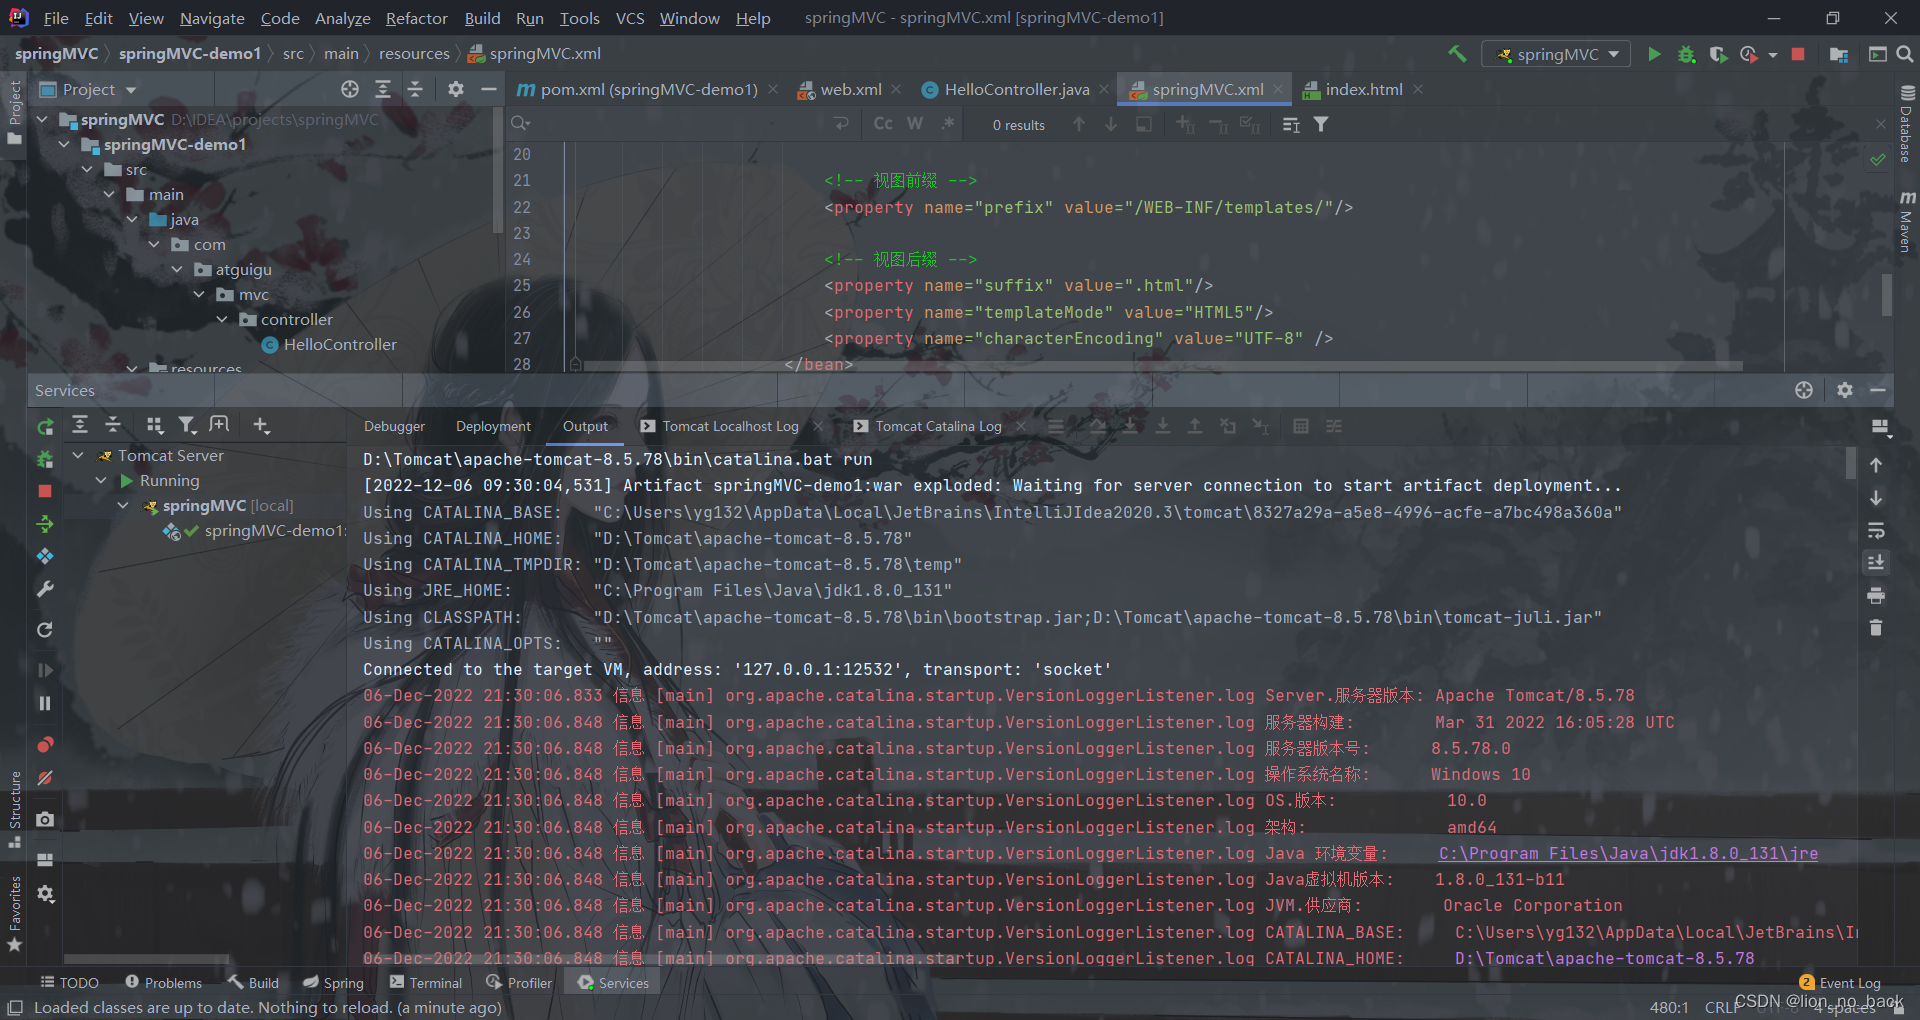Collapse the springMVC-demo1 tree node
The image size is (1920, 1020).
coord(65,144)
